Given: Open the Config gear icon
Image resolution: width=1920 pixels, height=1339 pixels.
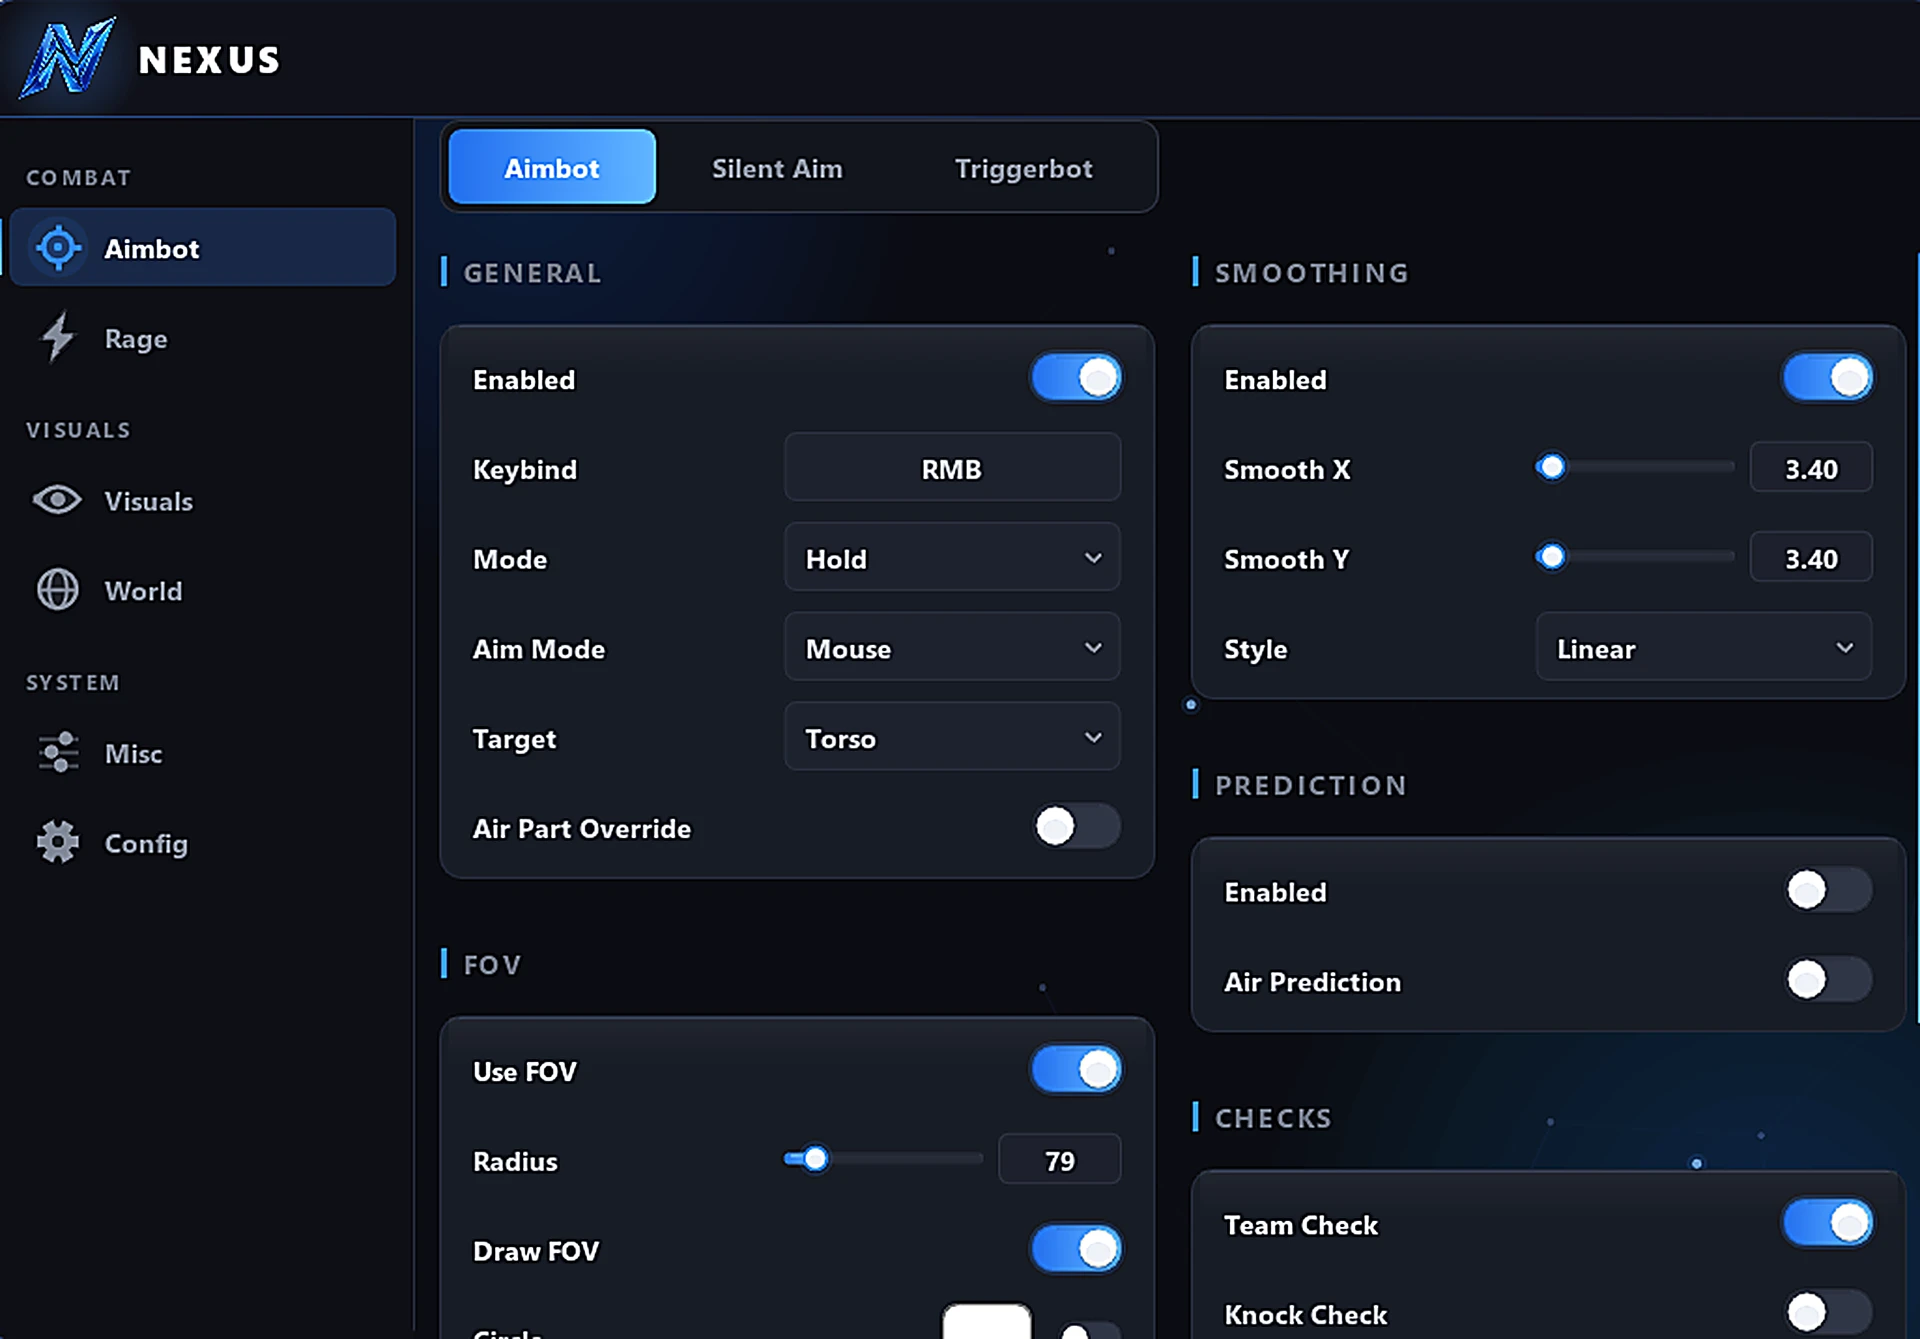Looking at the screenshot, I should [x=58, y=842].
